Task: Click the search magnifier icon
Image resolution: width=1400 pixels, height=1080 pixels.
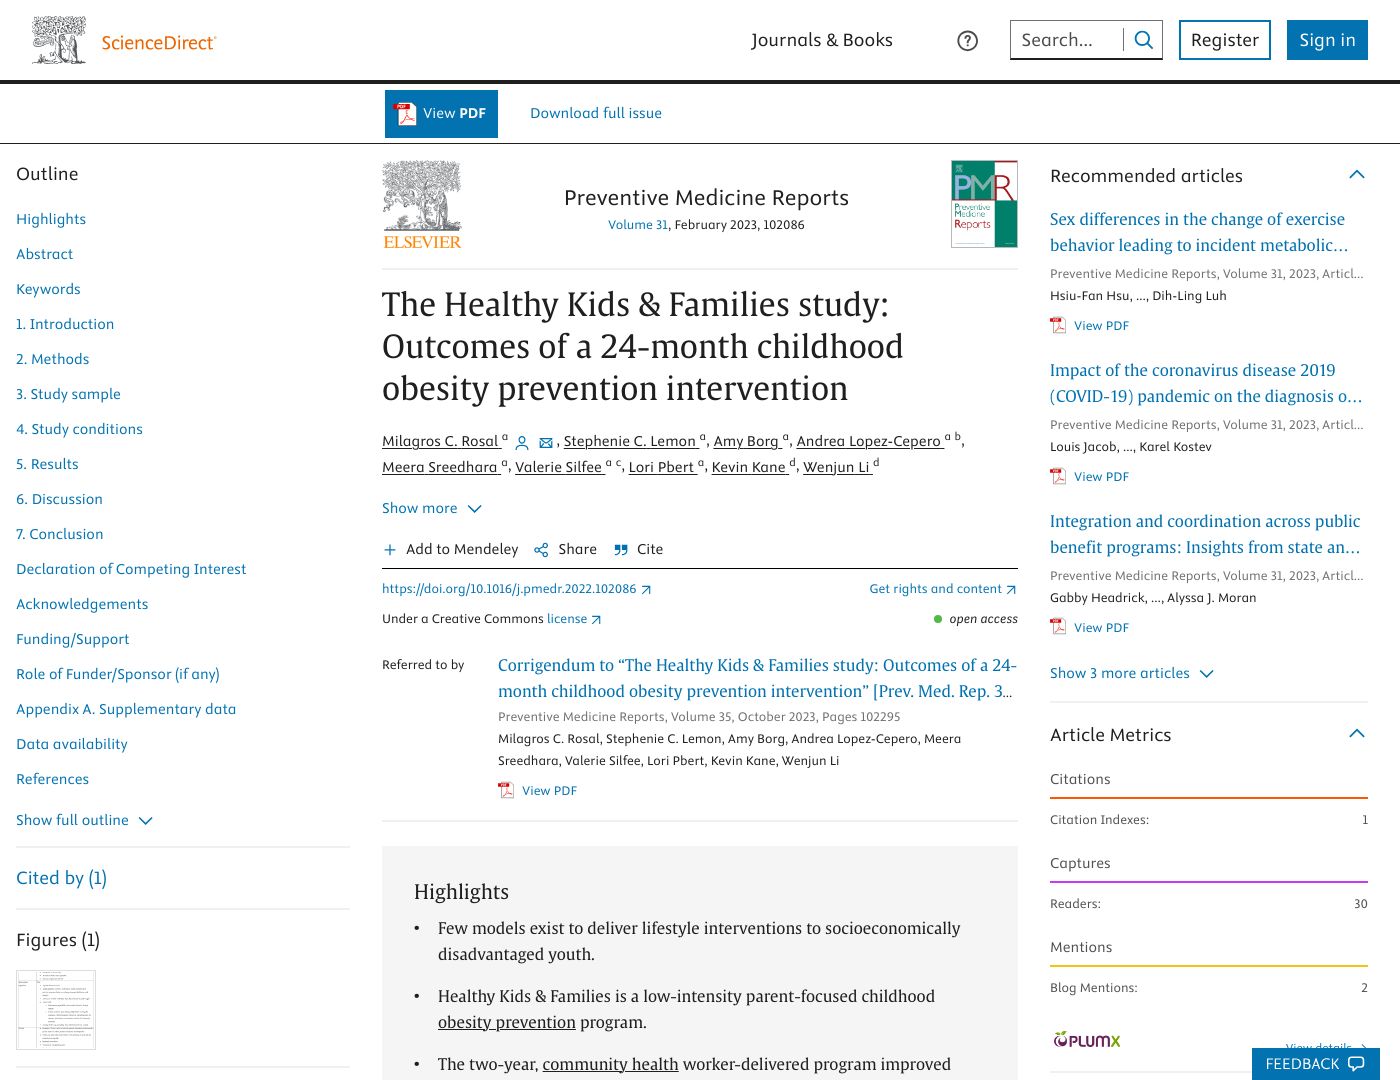Action: point(1144,40)
